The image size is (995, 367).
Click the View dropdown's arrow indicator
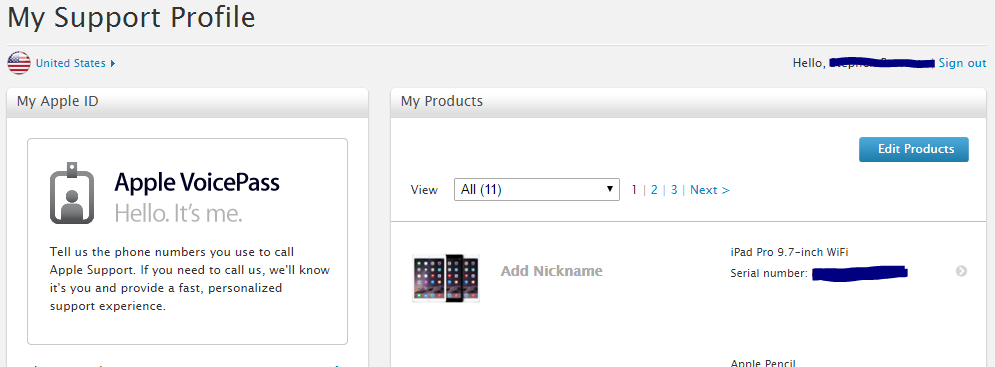609,189
